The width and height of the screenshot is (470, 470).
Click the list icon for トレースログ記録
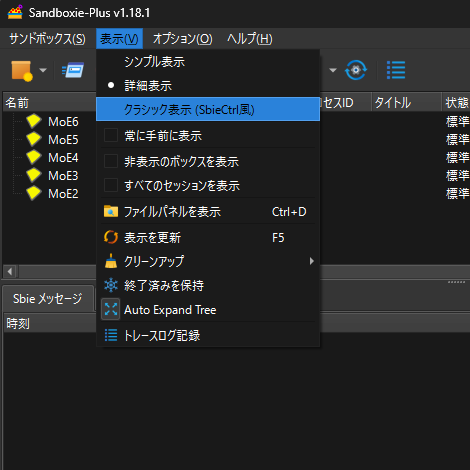111,335
